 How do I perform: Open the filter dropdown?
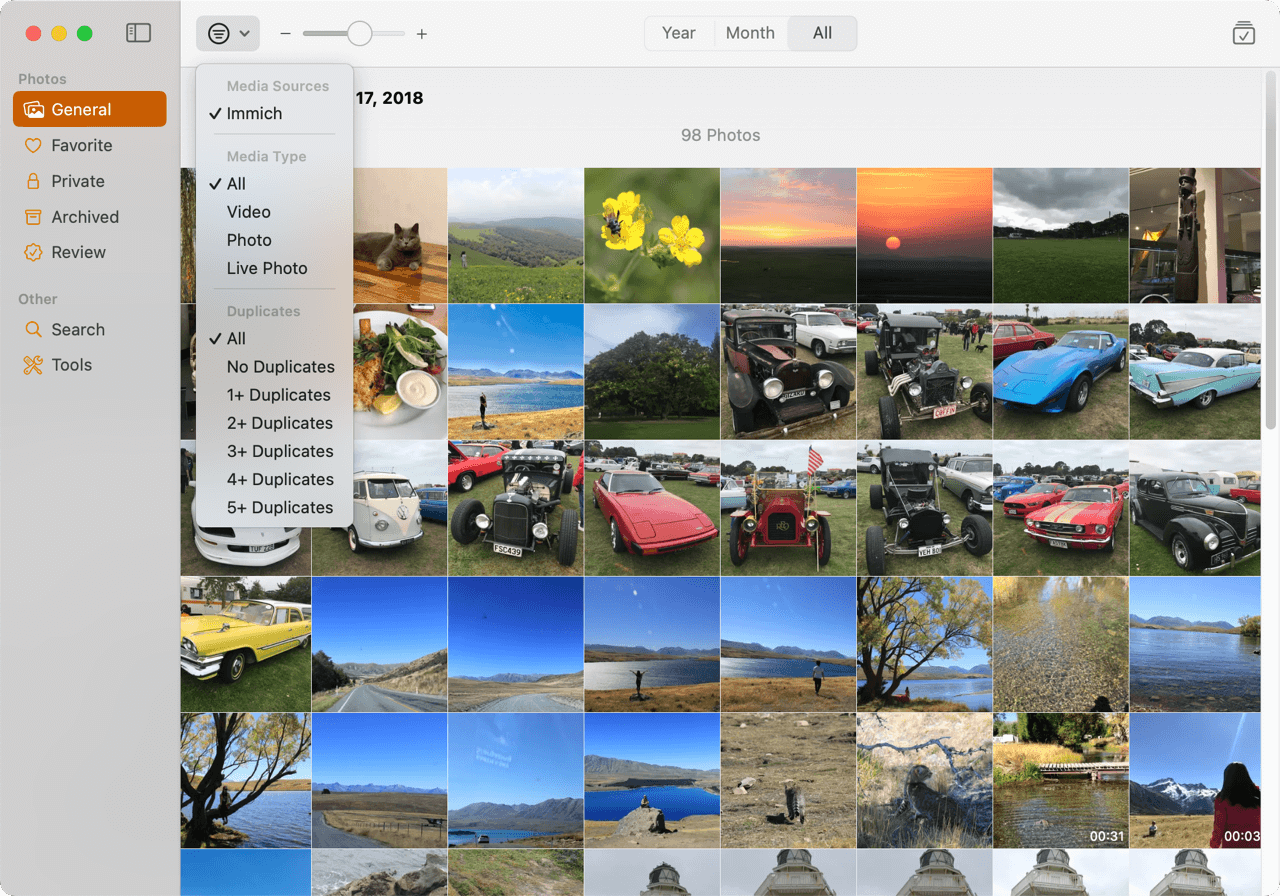point(228,32)
